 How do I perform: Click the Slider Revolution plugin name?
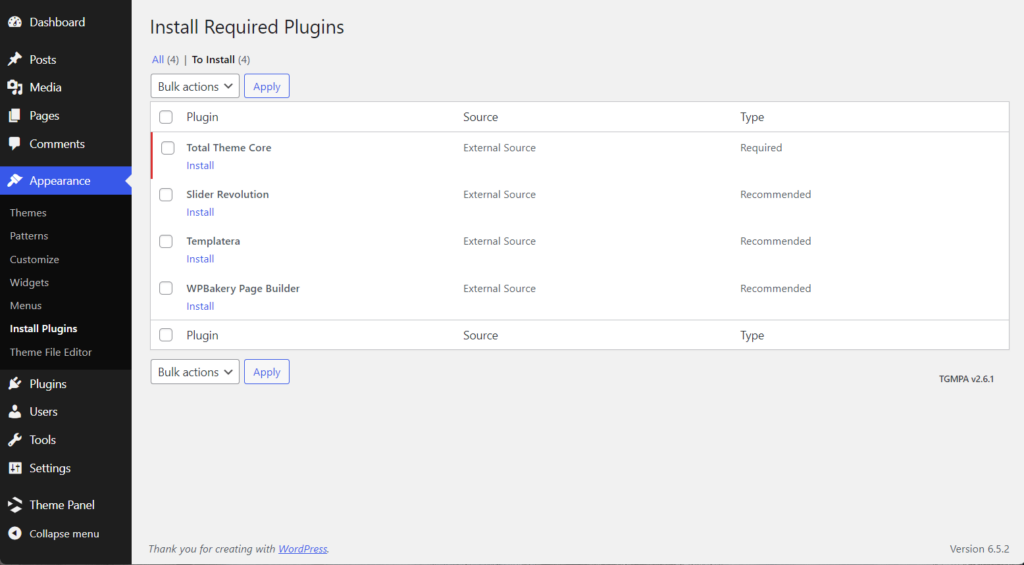[x=227, y=195]
